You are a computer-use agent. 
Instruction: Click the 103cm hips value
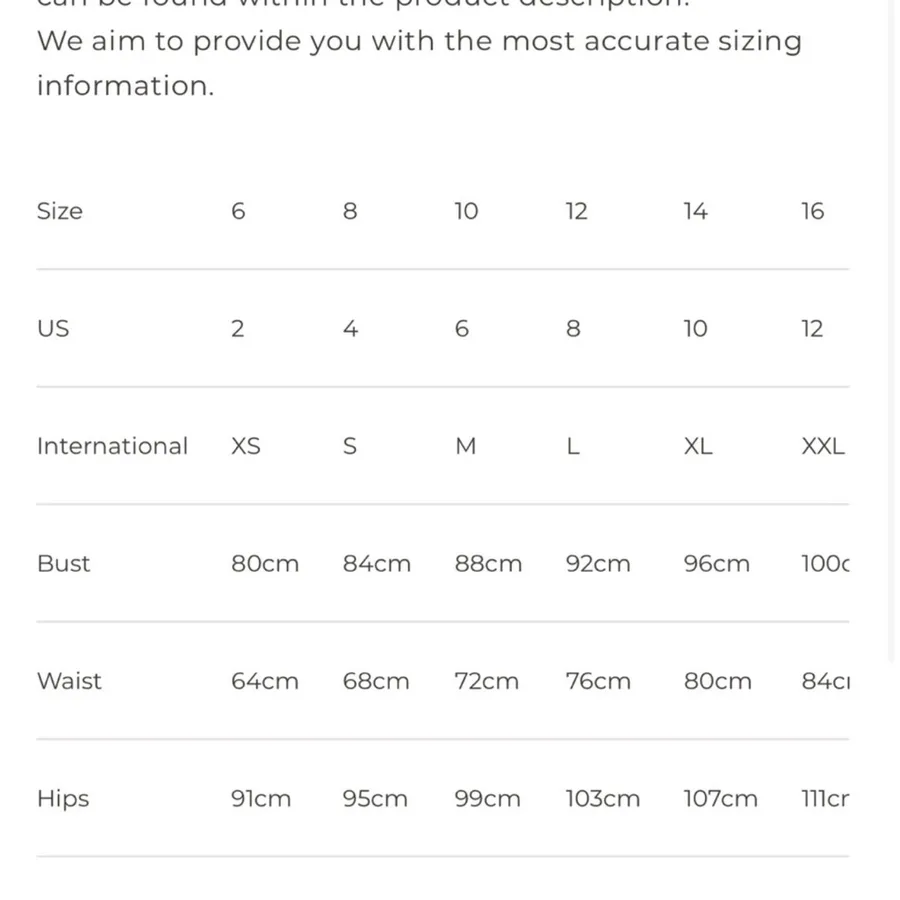coord(603,799)
